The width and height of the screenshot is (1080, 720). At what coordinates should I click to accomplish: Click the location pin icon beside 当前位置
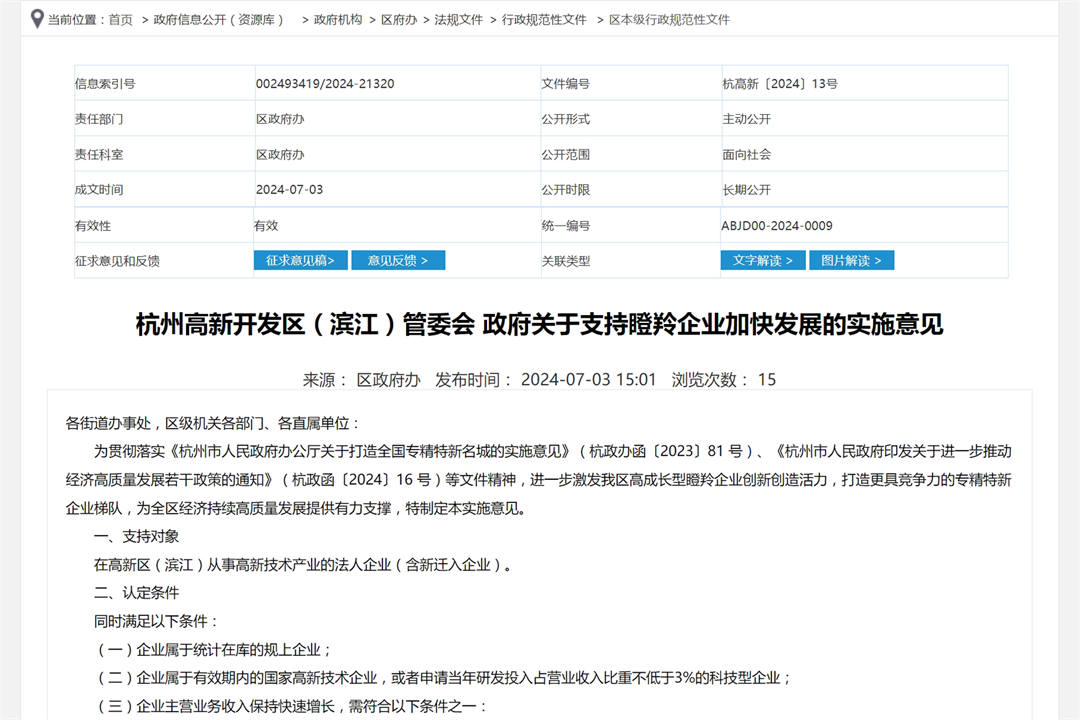[x=37, y=19]
